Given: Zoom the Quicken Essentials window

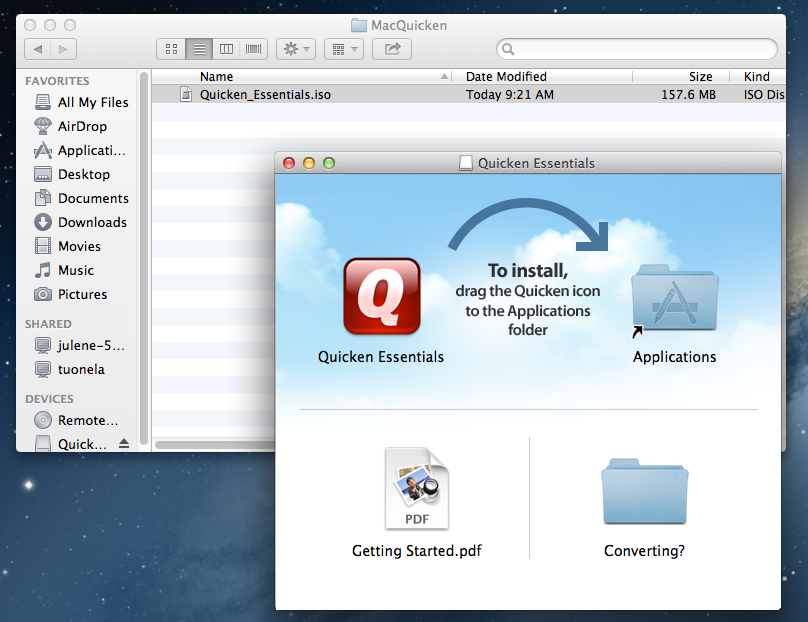Looking at the screenshot, I should (x=329, y=163).
